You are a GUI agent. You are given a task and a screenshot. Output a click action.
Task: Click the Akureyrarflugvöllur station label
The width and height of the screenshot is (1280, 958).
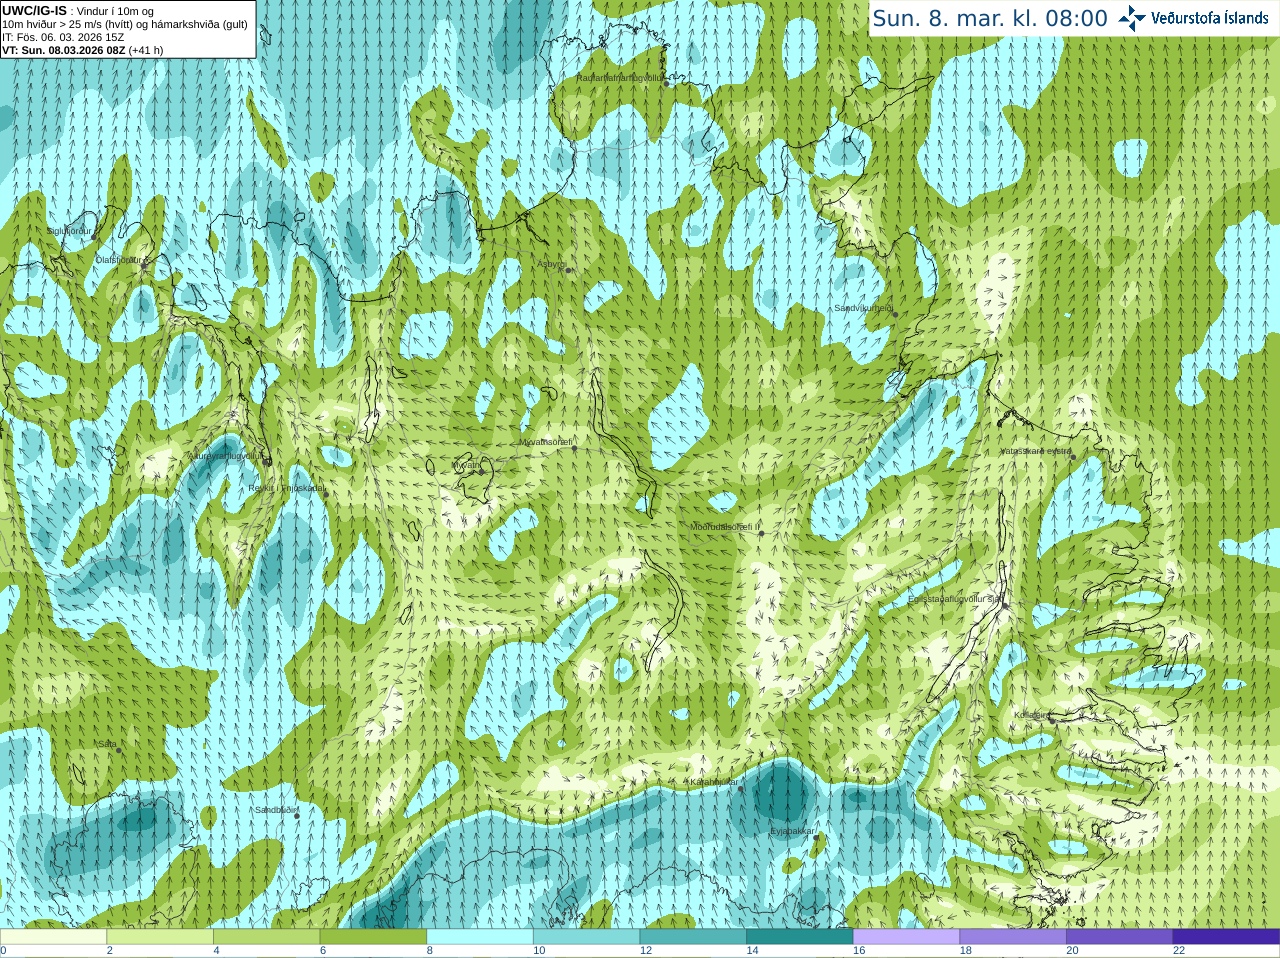point(226,456)
